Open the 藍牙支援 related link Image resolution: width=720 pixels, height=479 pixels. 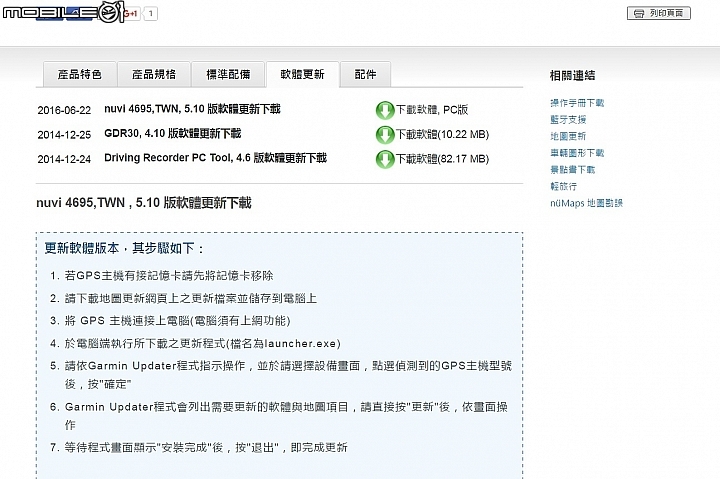(568, 119)
